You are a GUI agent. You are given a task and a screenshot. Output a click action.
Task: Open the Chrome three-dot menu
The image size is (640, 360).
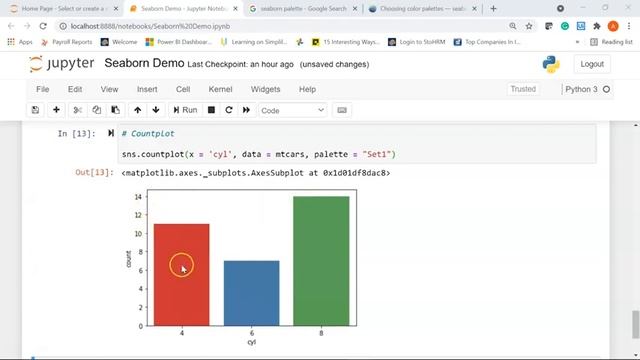click(x=629, y=26)
